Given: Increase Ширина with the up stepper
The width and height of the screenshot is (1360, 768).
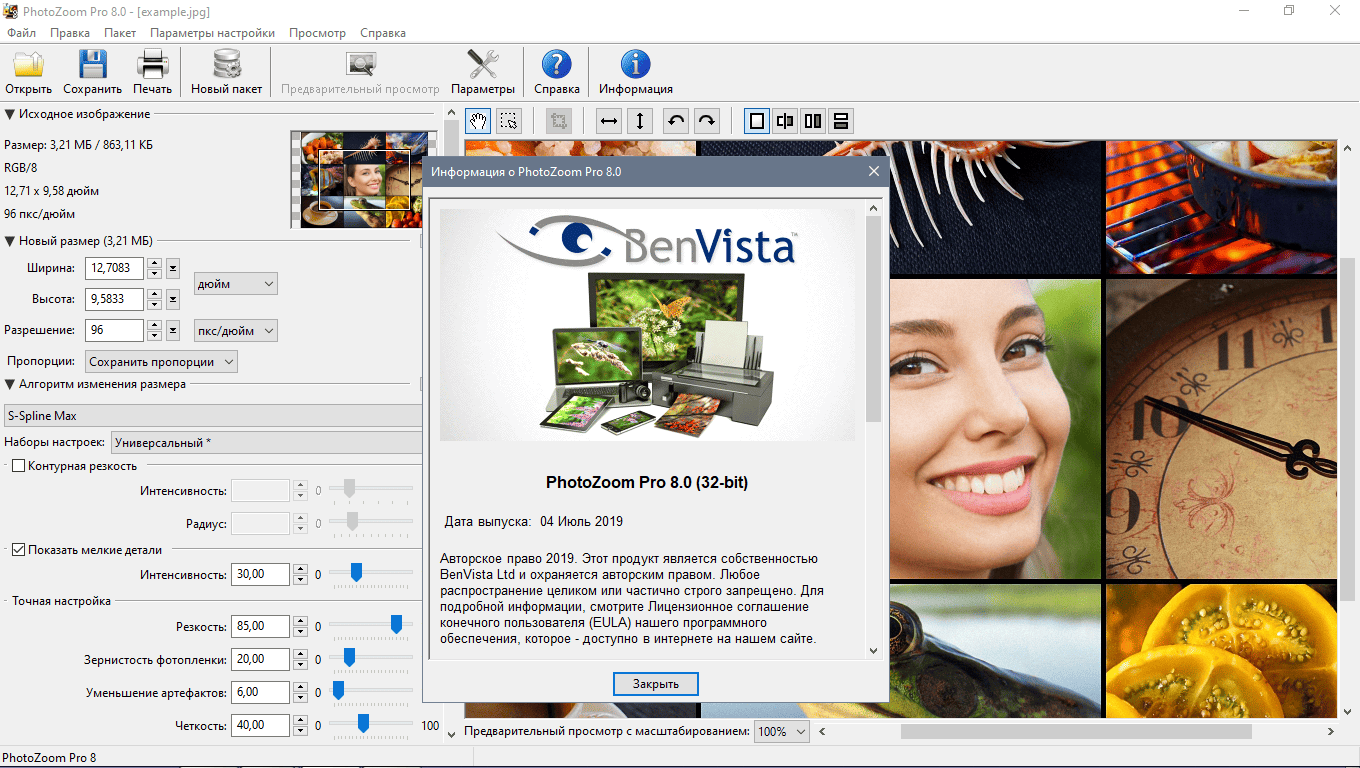Looking at the screenshot, I should 154,263.
